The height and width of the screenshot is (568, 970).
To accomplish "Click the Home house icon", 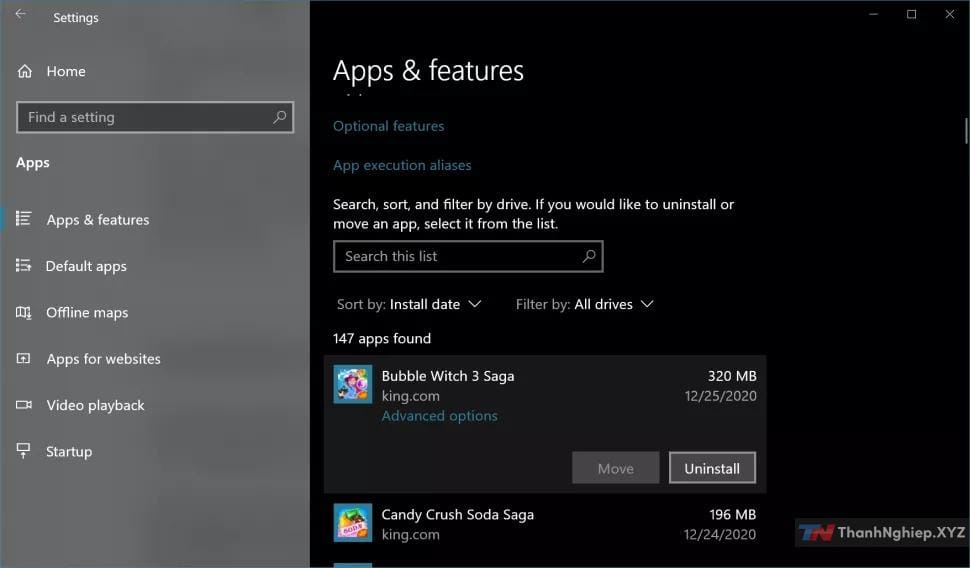I will [25, 71].
